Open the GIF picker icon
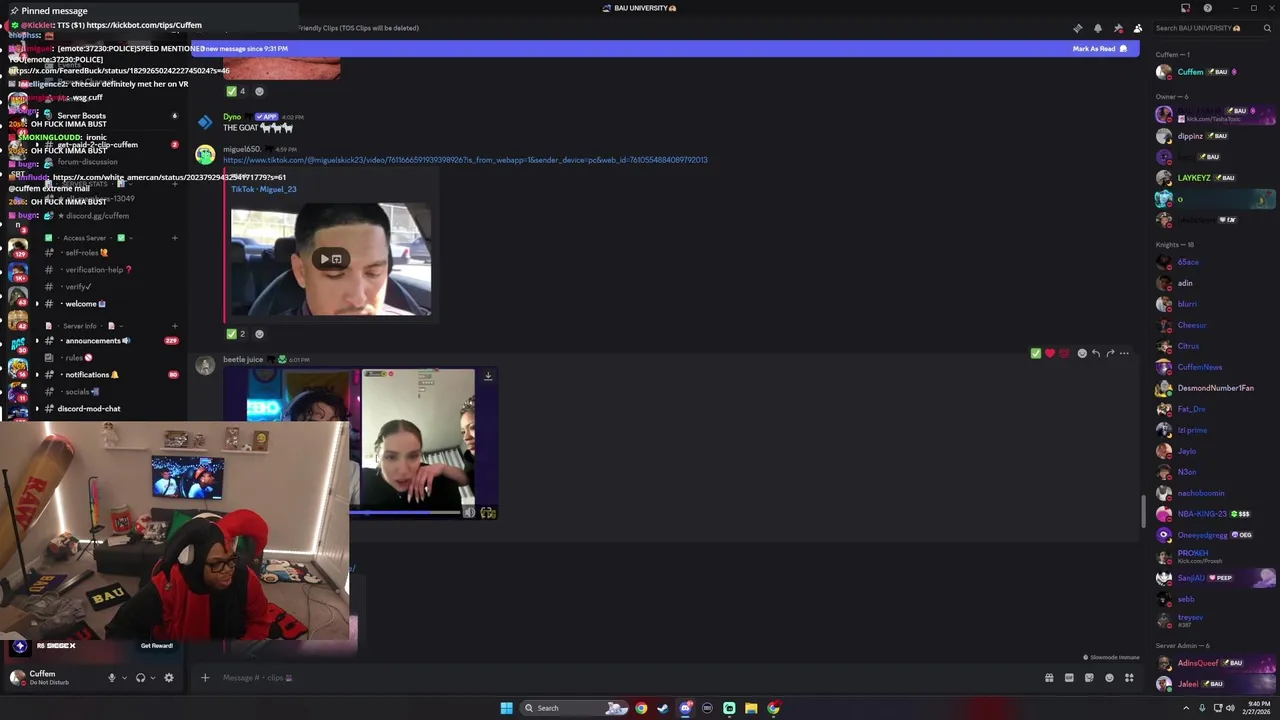 click(1069, 678)
